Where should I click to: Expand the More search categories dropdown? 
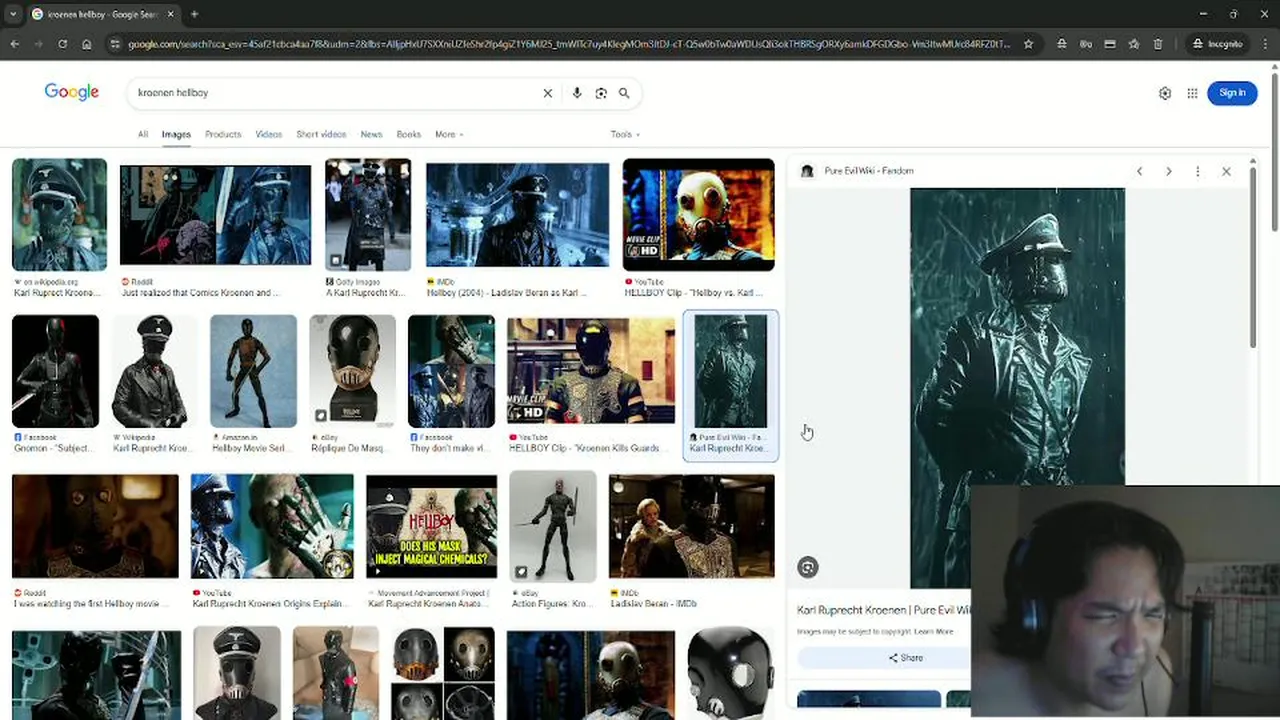click(x=449, y=134)
